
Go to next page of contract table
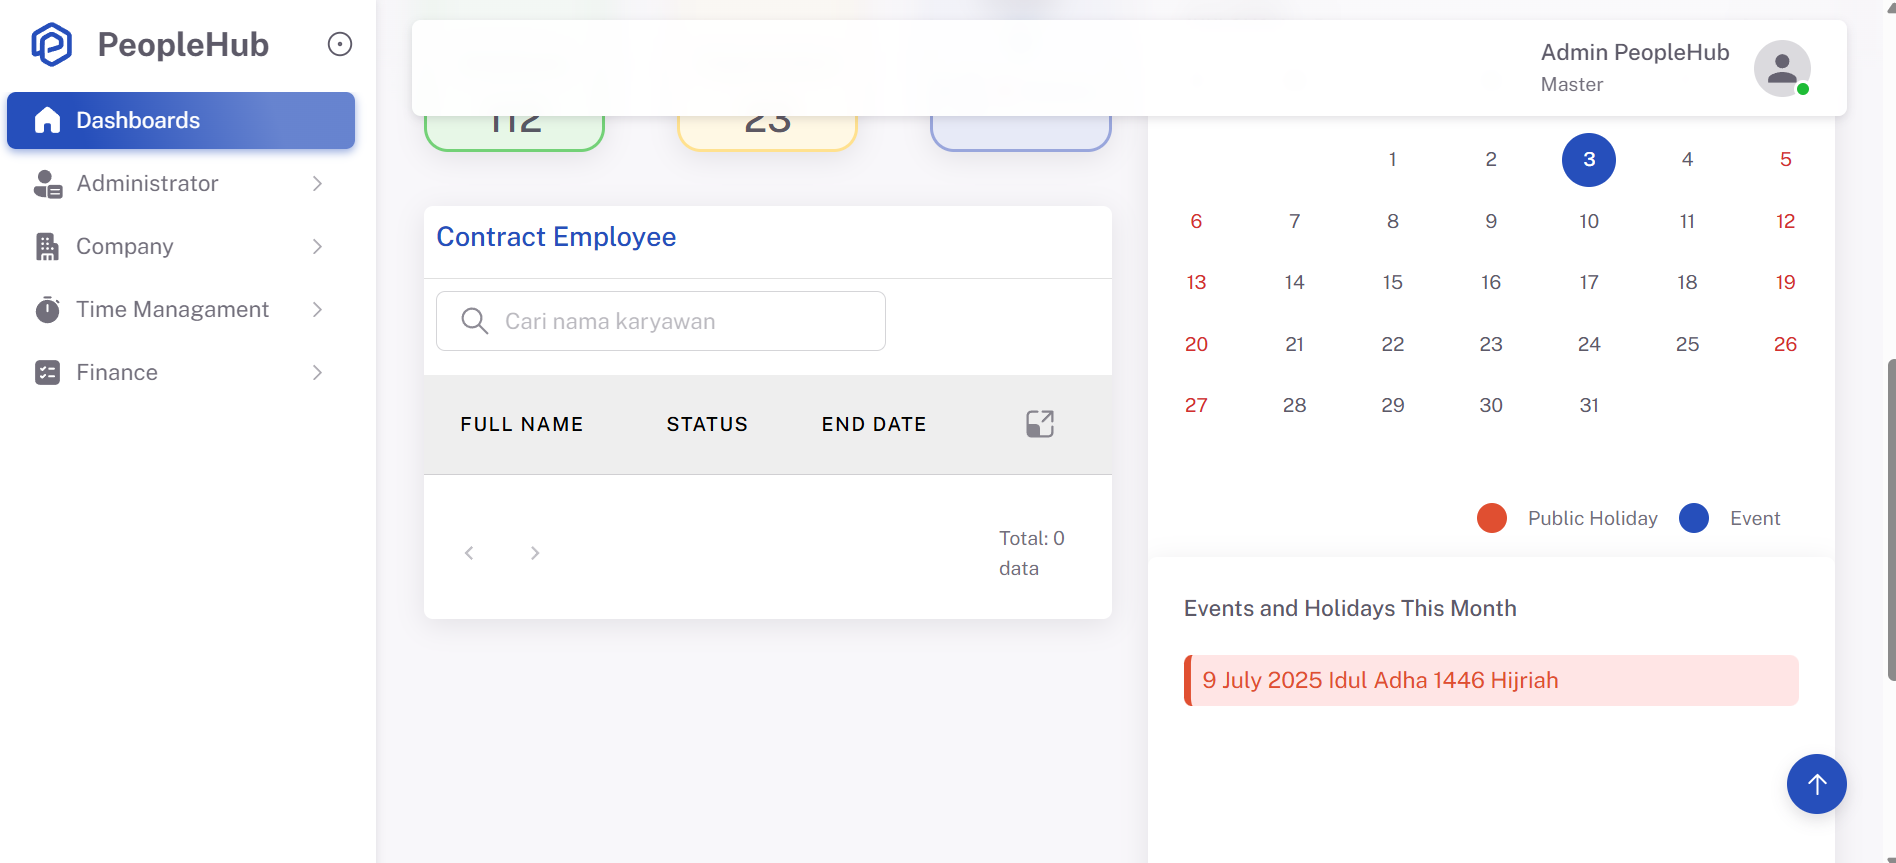(535, 553)
